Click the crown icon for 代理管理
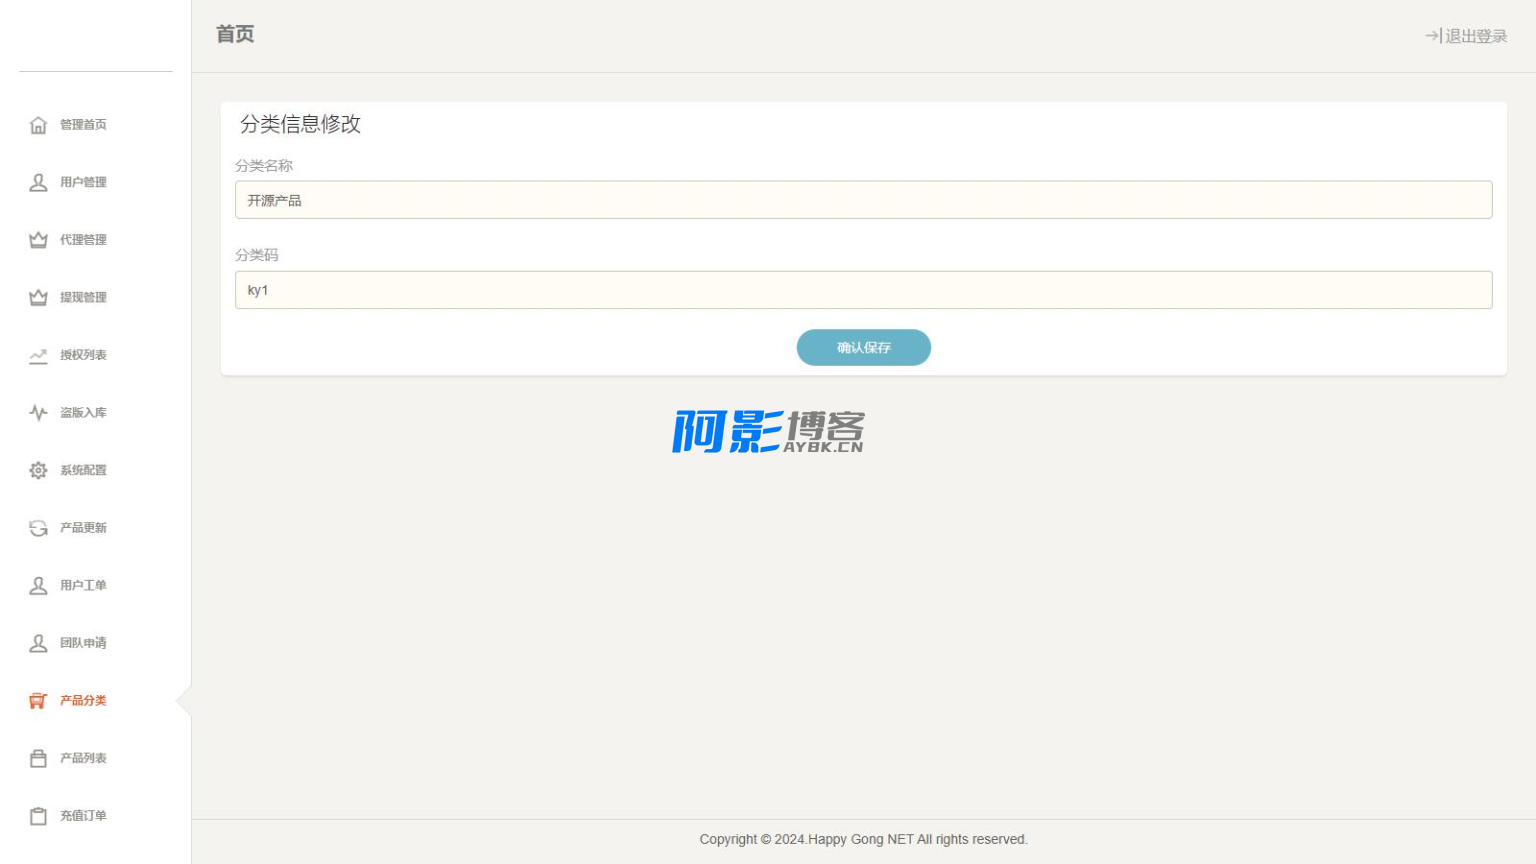1536x864 pixels. tap(38, 240)
